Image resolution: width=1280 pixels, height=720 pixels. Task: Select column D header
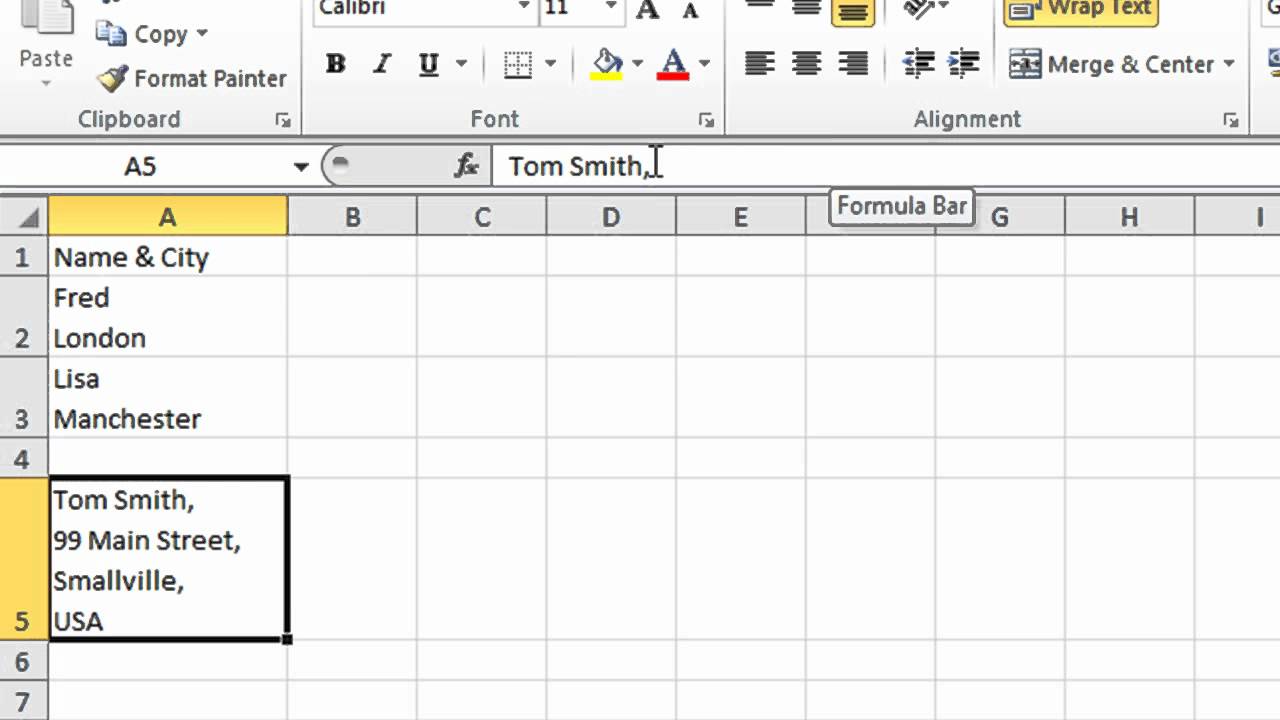pyautogui.click(x=611, y=217)
